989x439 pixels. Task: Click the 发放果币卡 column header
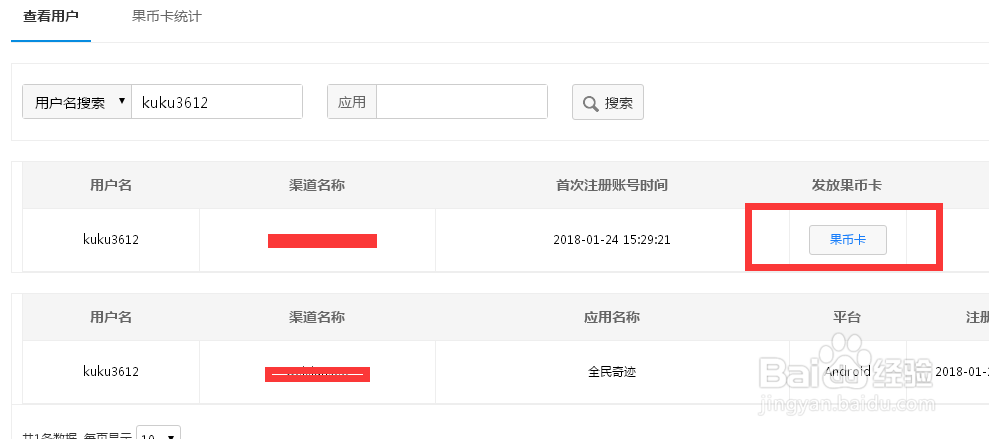pos(846,185)
